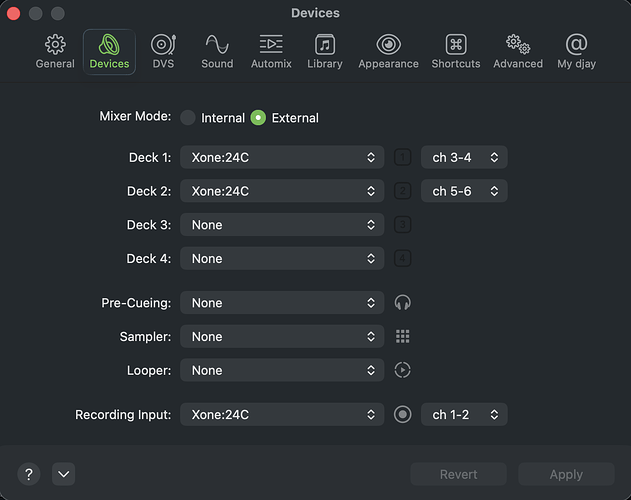Select Internal mixer mode
This screenshot has width=631, height=500.
tap(188, 118)
